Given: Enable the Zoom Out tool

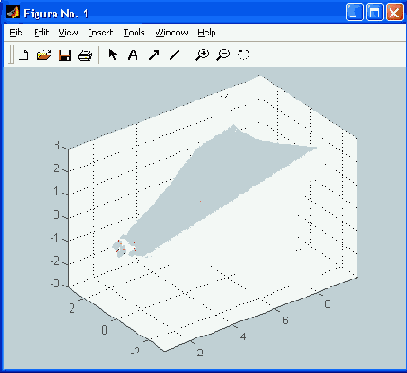Looking at the screenshot, I should [x=223, y=55].
